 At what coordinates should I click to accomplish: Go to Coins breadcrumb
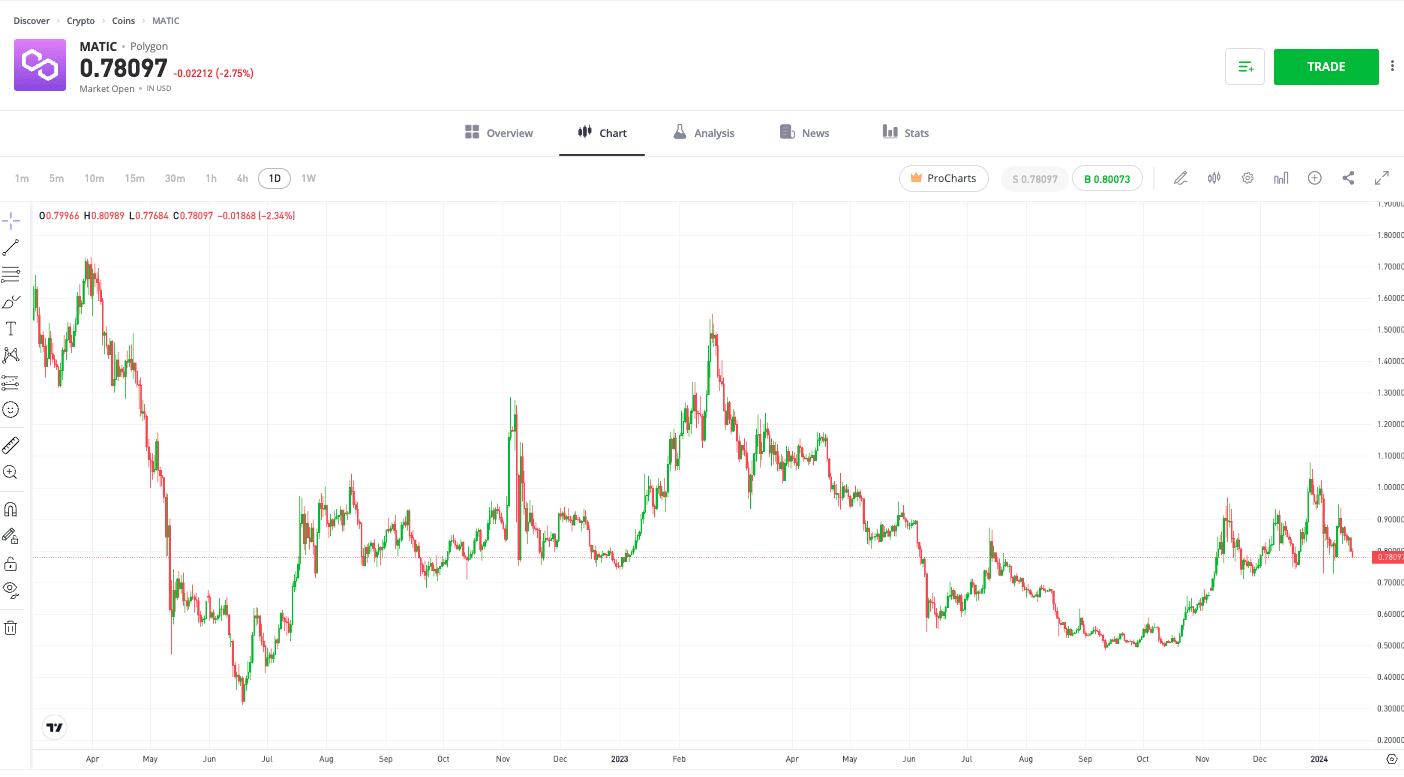[x=124, y=21]
